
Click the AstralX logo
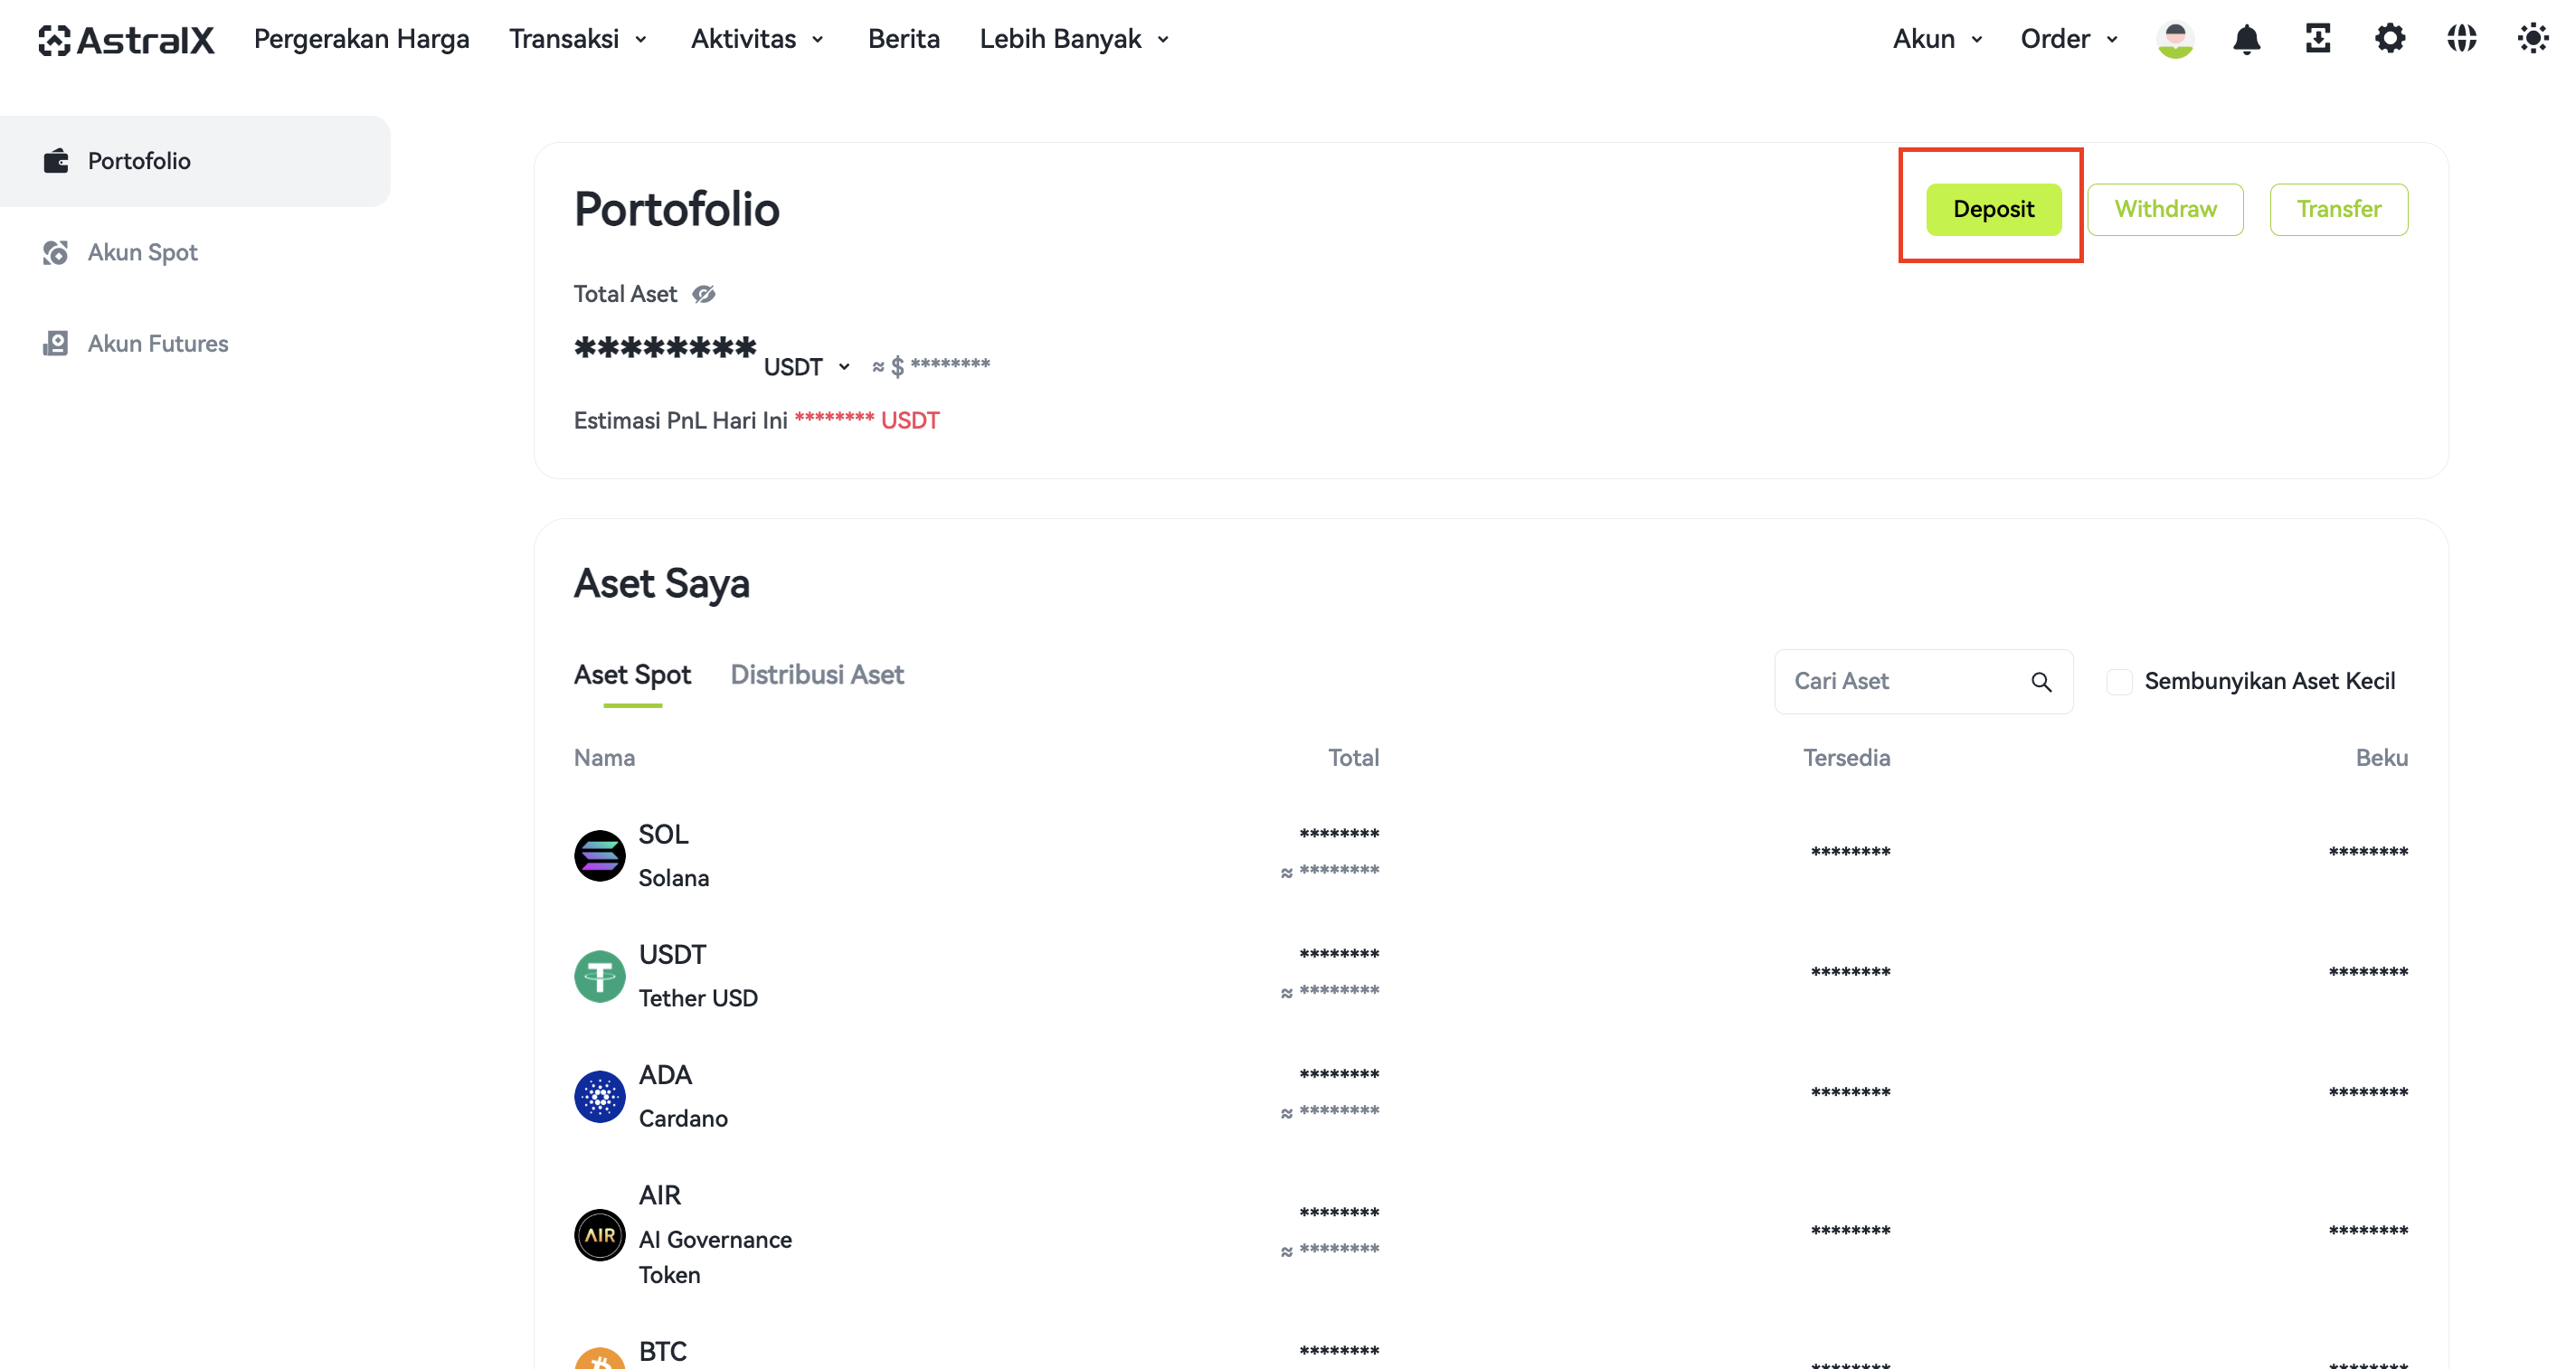pyautogui.click(x=126, y=40)
